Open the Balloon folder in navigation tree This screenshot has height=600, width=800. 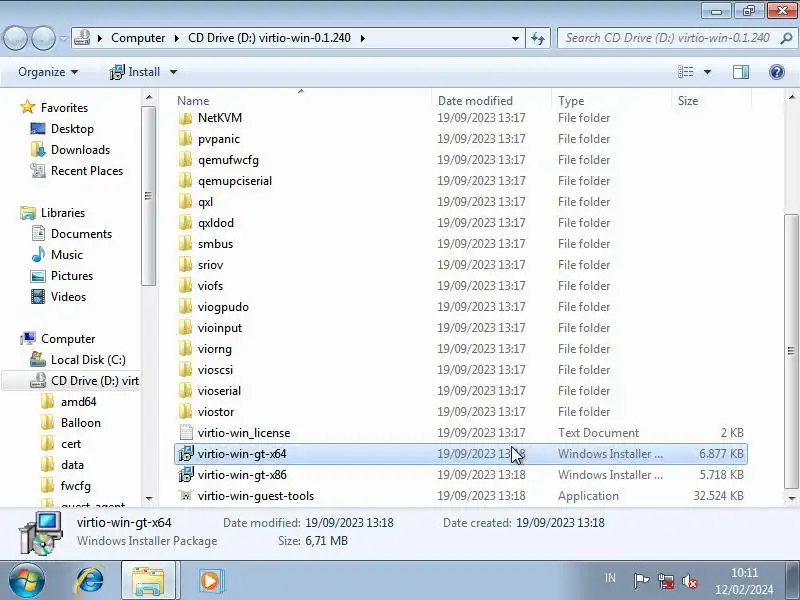click(81, 422)
